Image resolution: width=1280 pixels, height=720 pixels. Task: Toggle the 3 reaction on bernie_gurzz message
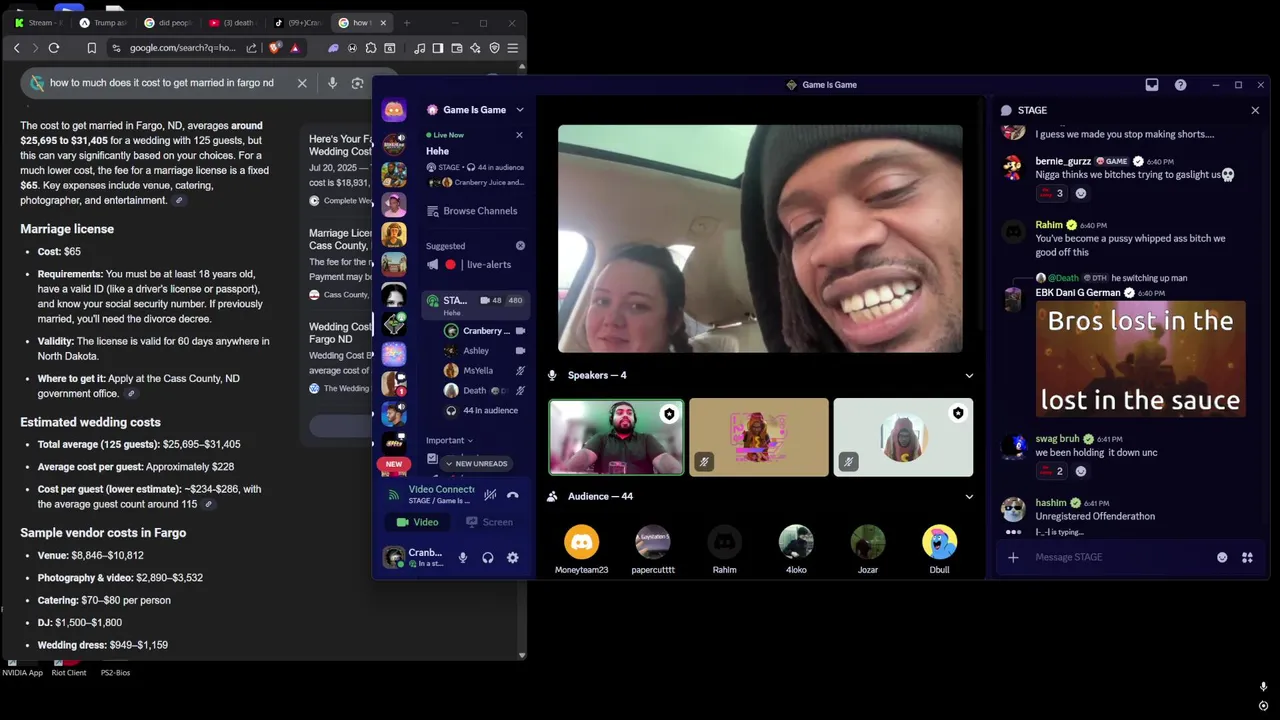click(x=1052, y=193)
